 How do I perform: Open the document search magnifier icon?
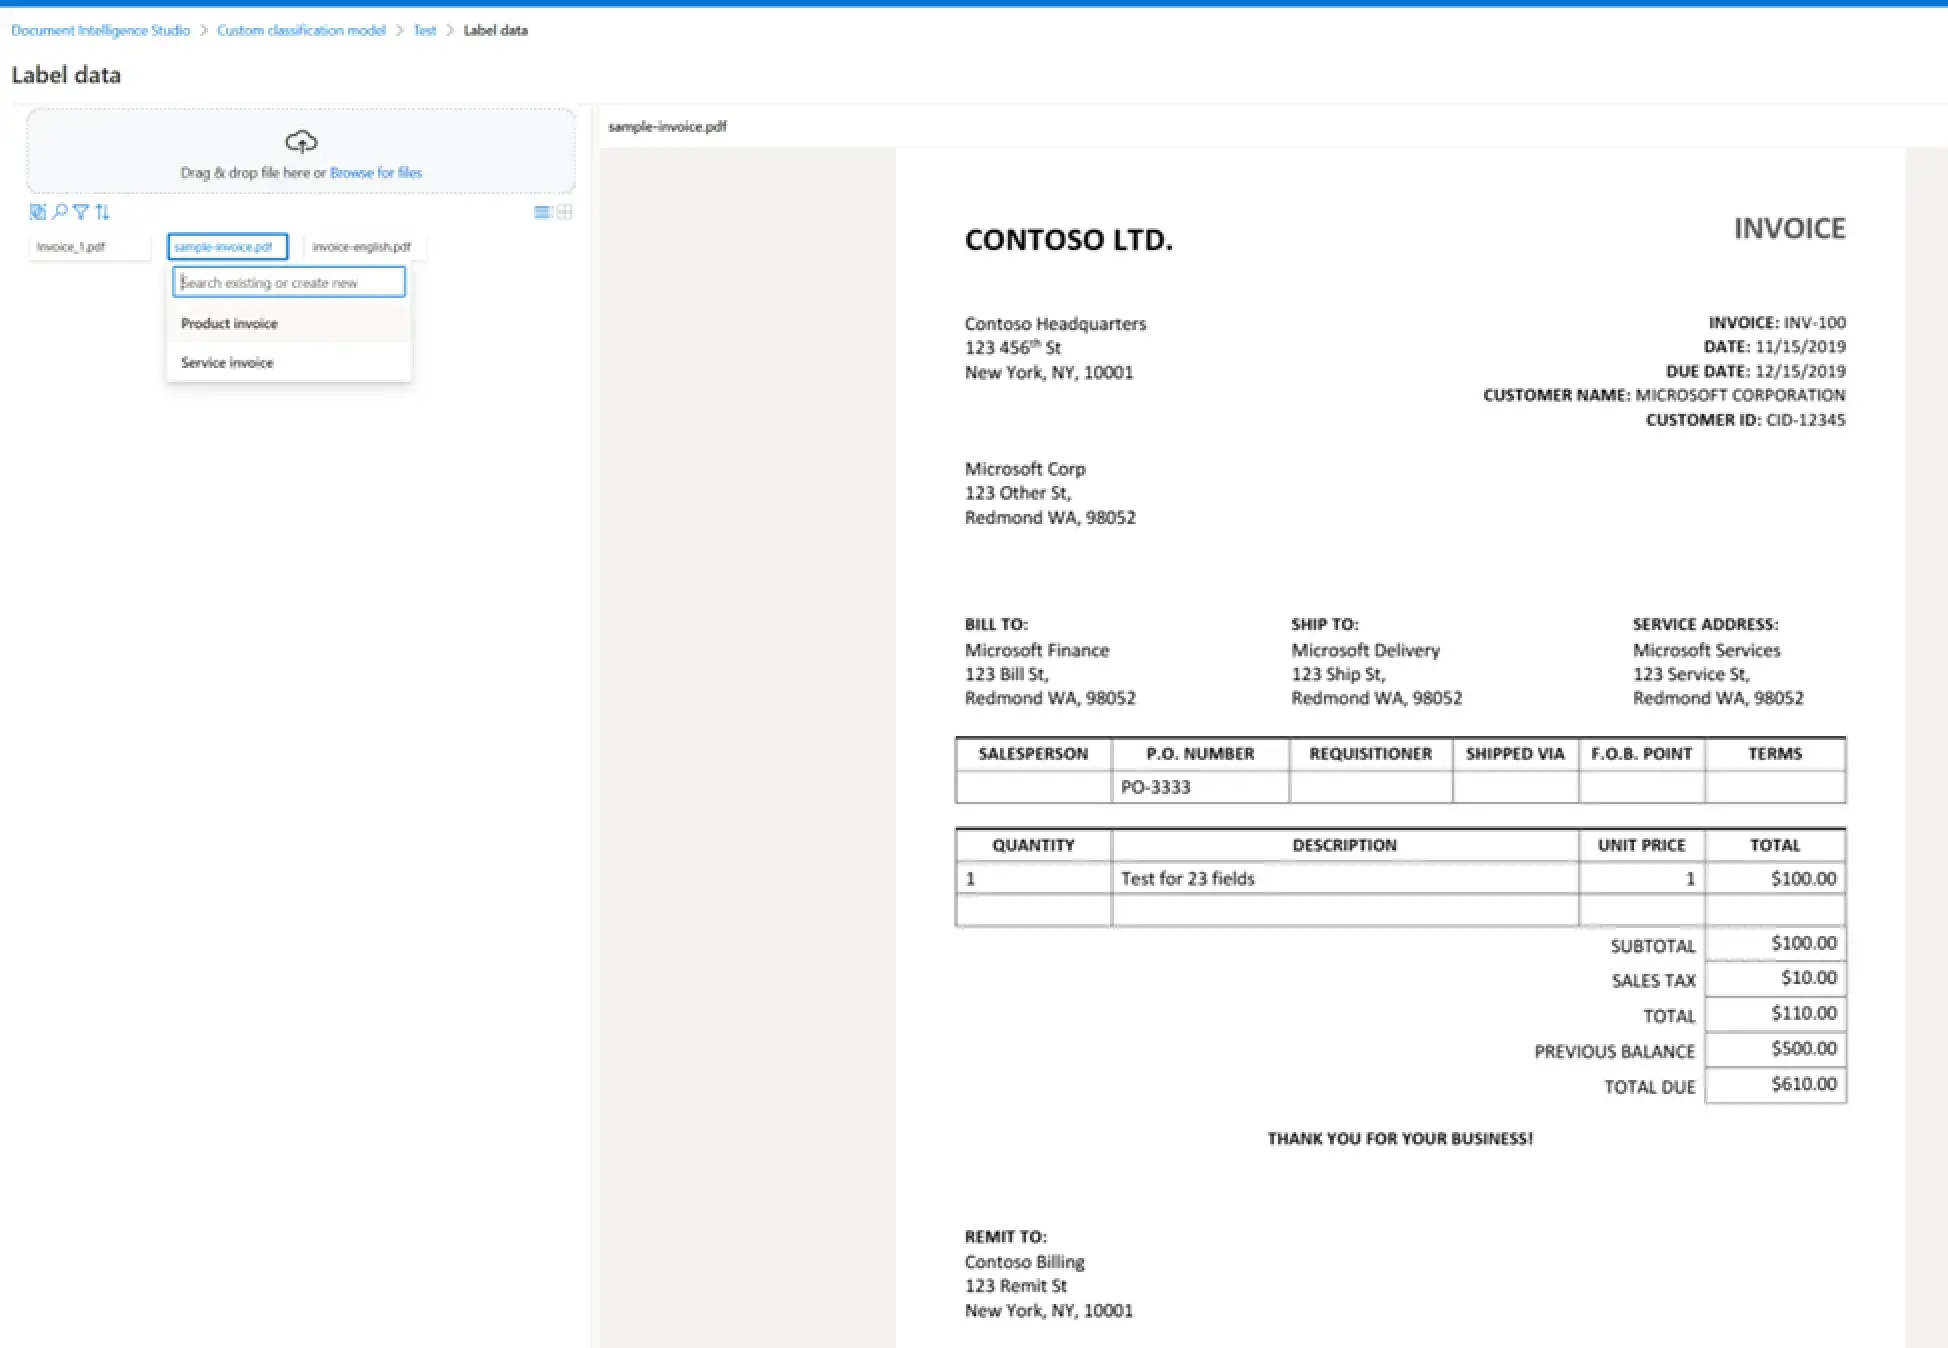point(60,211)
